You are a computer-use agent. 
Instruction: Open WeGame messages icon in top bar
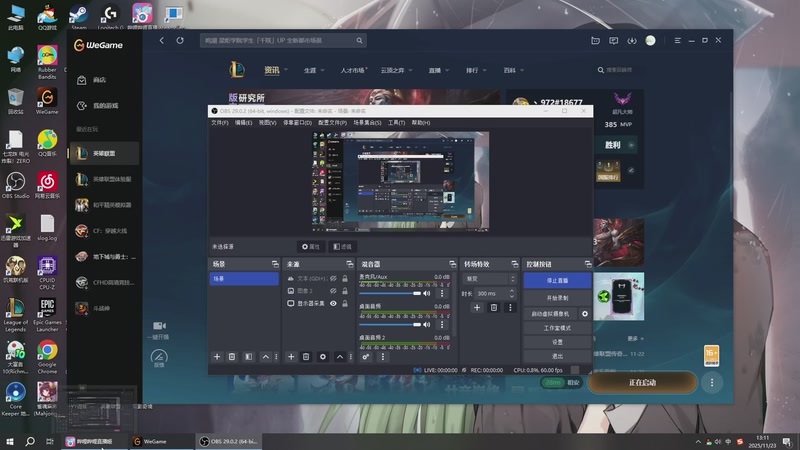tap(613, 40)
